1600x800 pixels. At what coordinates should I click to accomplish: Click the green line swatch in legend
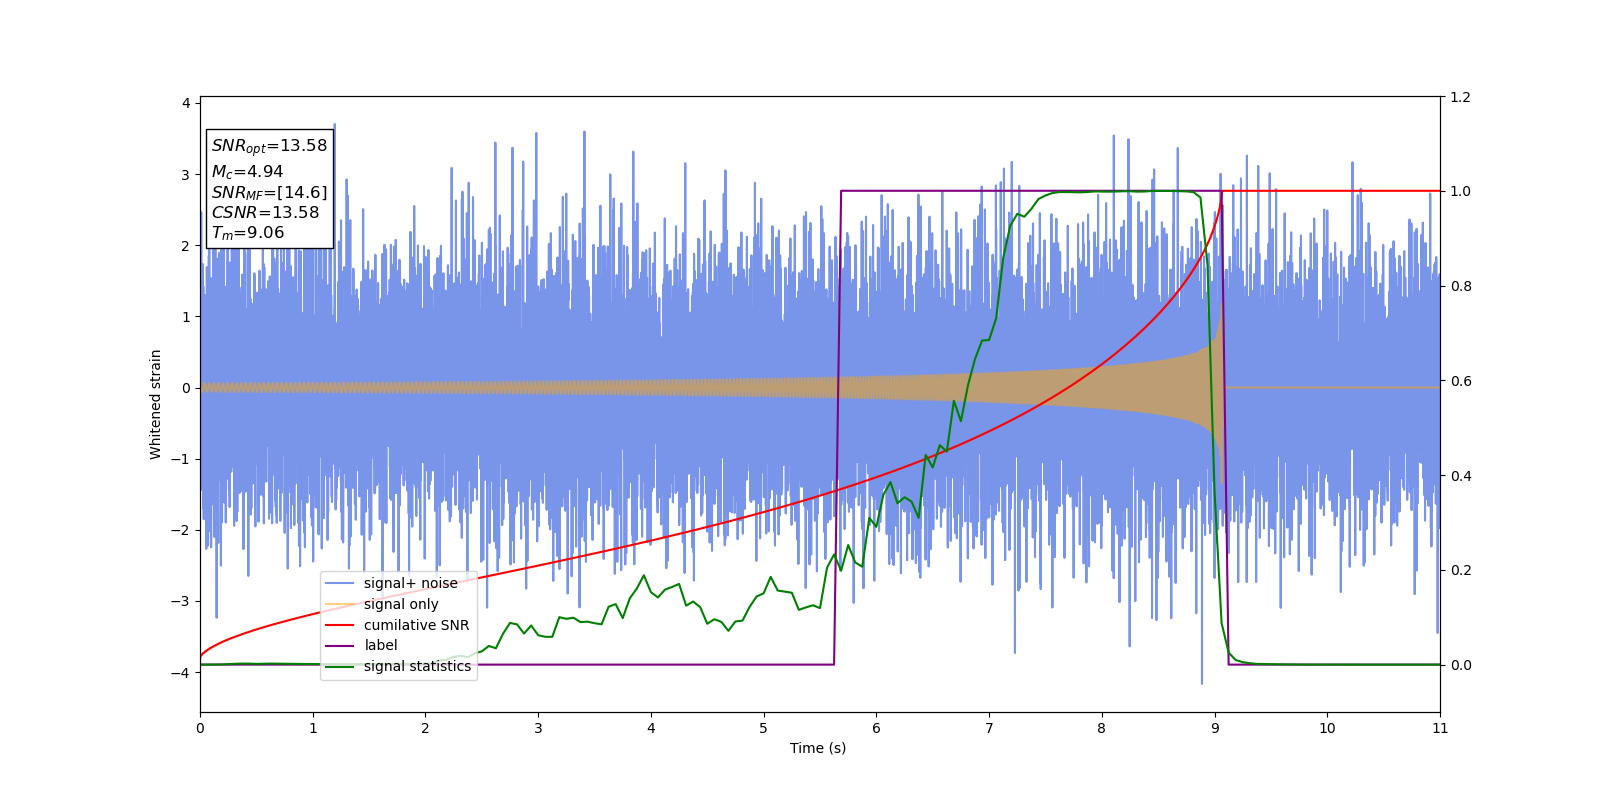click(x=340, y=666)
